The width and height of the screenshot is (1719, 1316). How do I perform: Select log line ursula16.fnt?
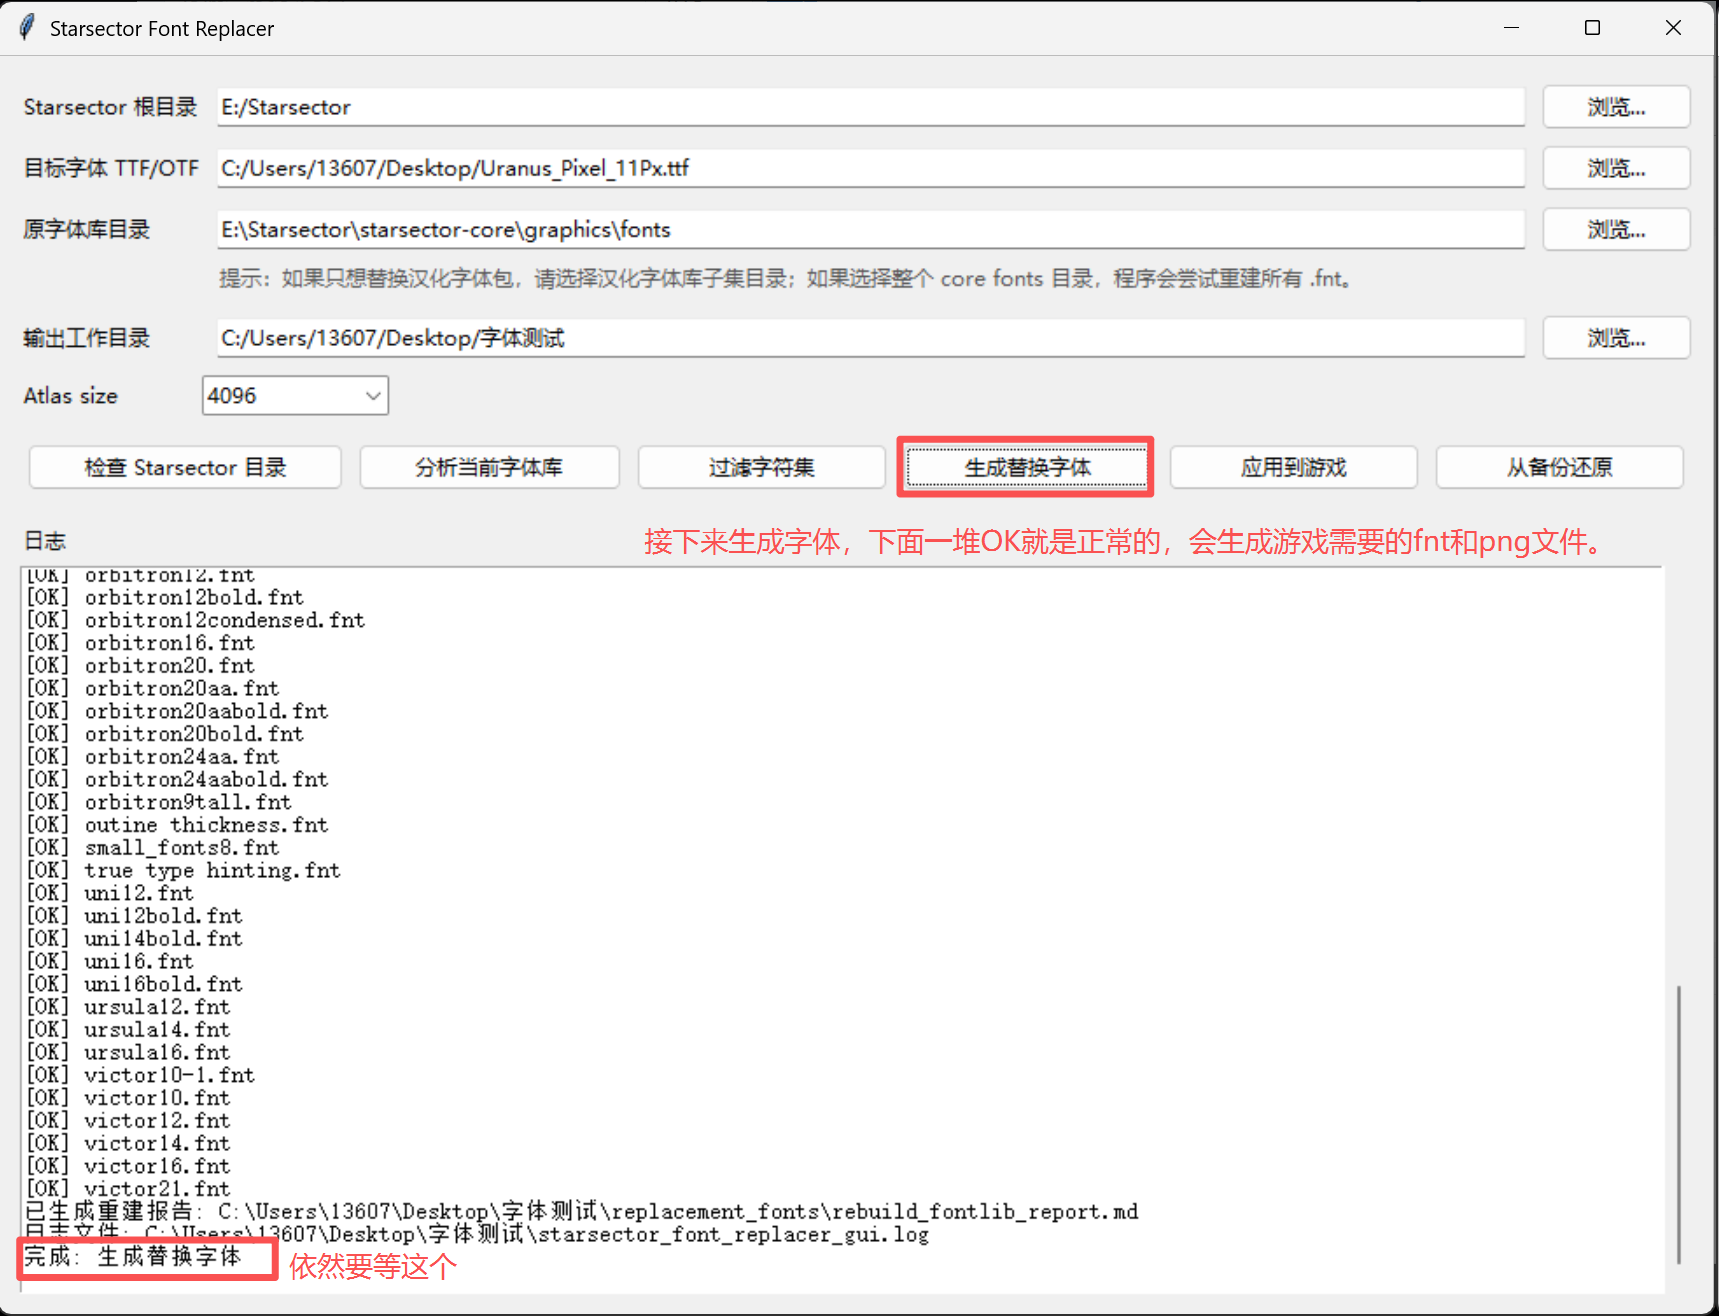pyautogui.click(x=128, y=1052)
